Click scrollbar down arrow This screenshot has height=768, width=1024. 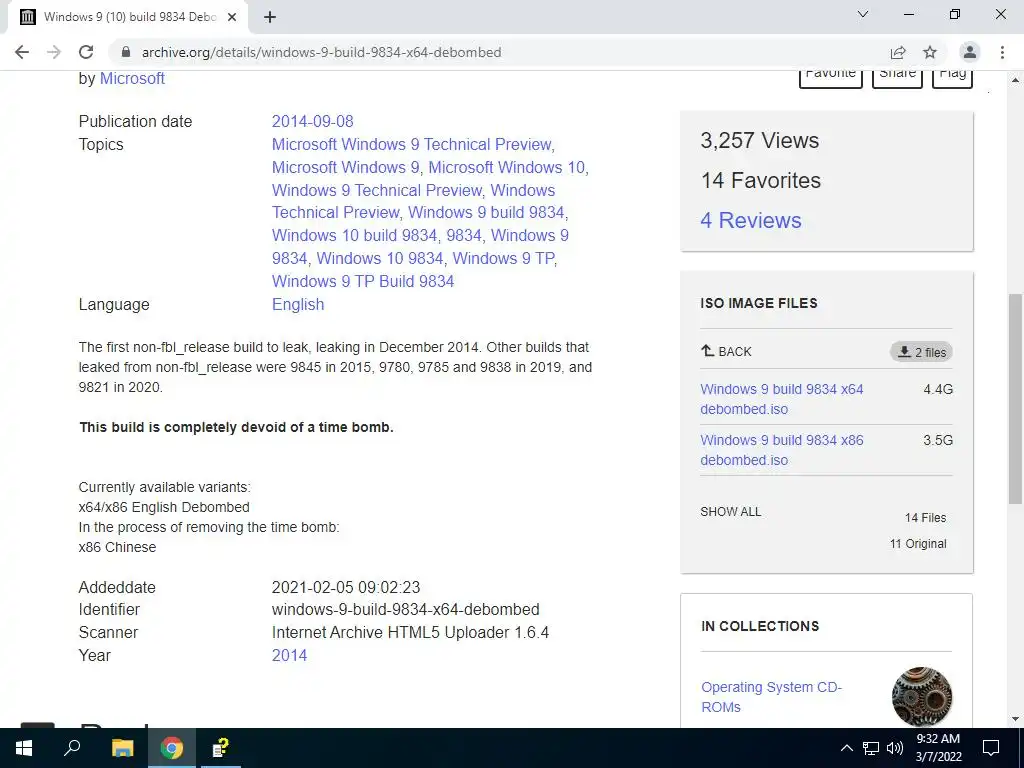(1015, 719)
